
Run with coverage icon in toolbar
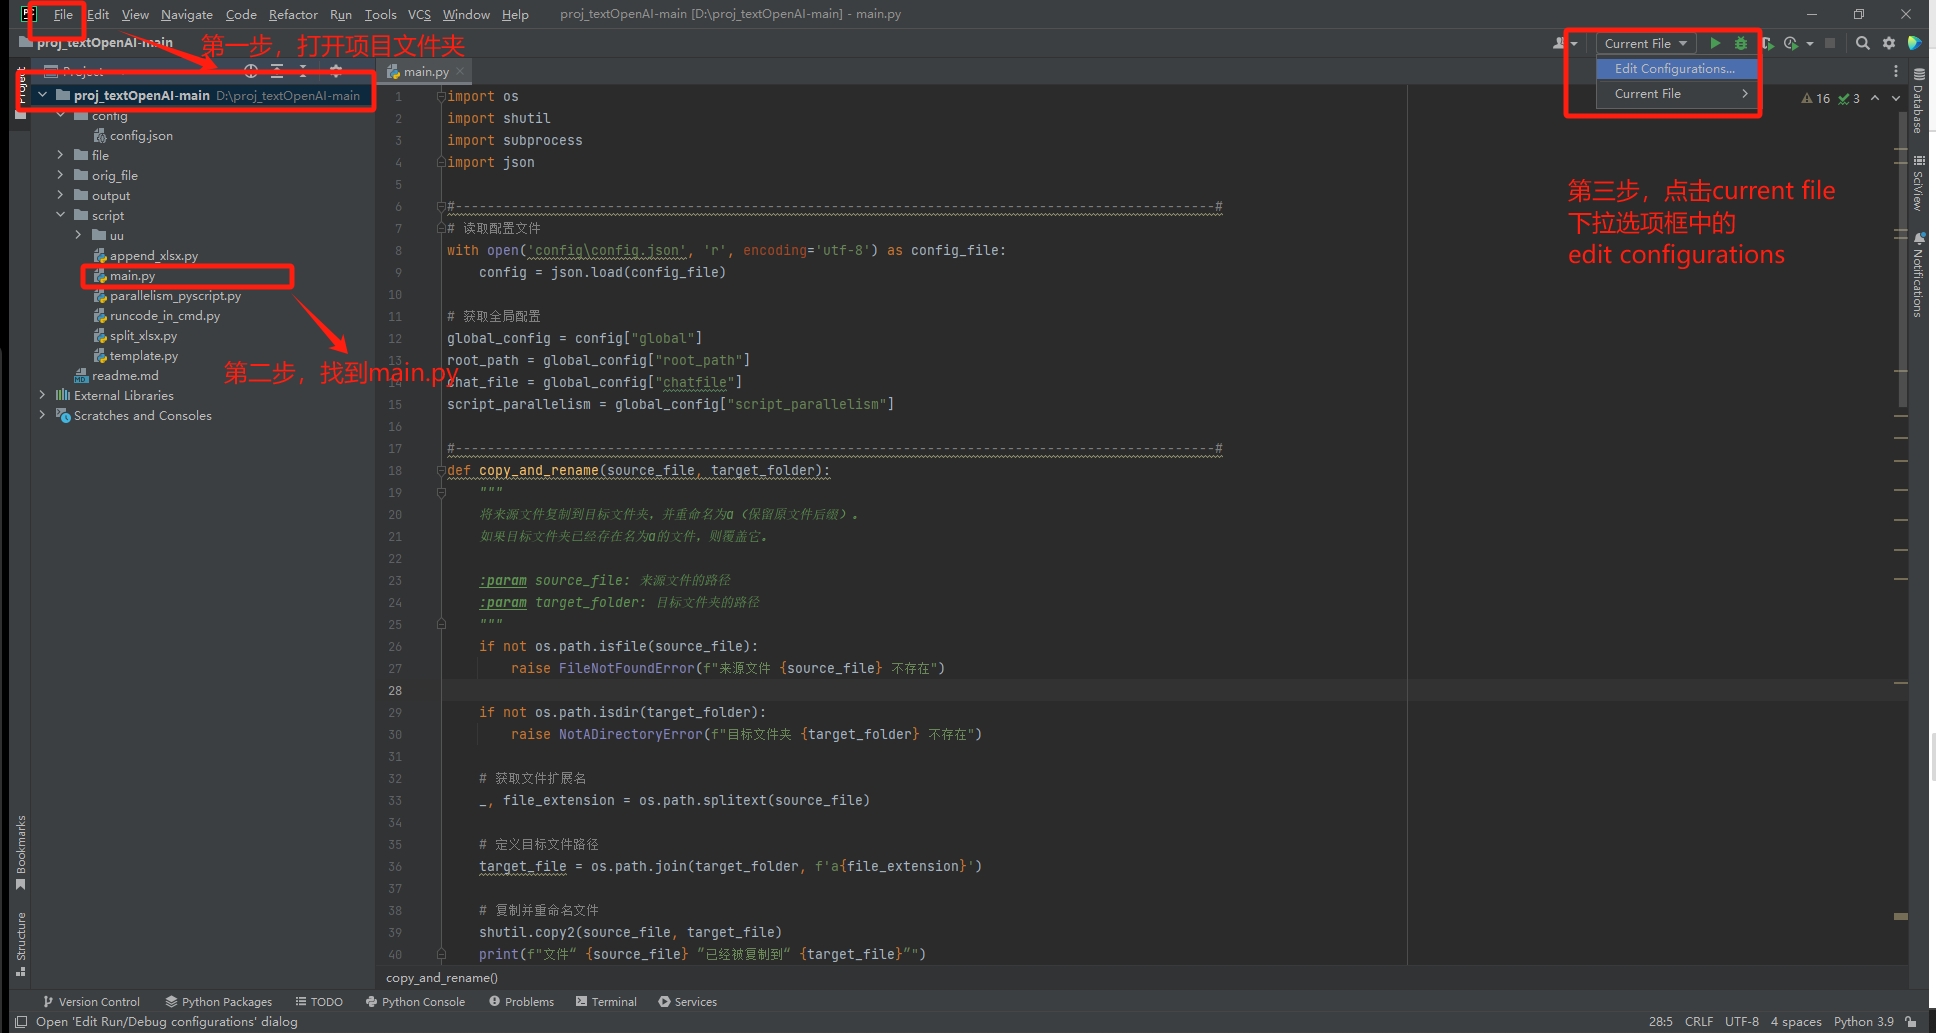[1767, 43]
